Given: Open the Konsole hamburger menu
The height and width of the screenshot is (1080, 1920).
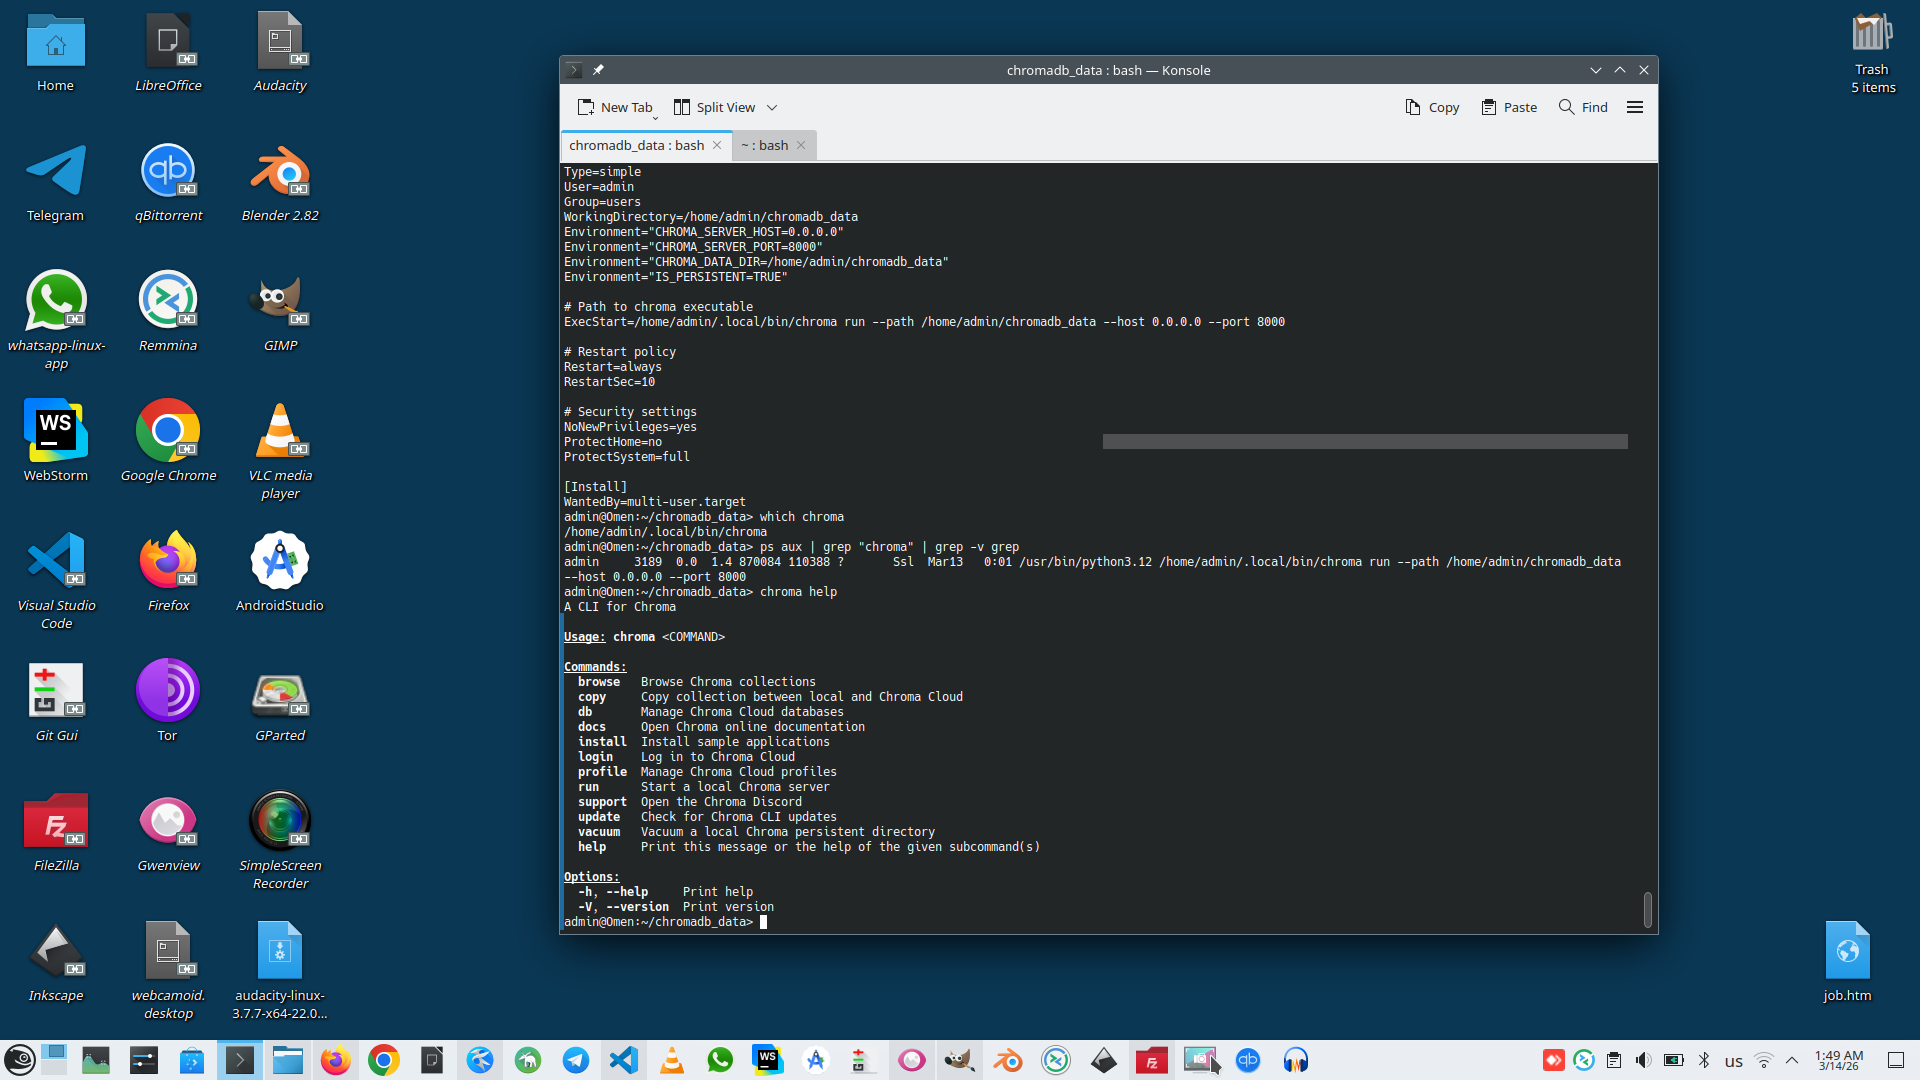Looking at the screenshot, I should point(1635,107).
